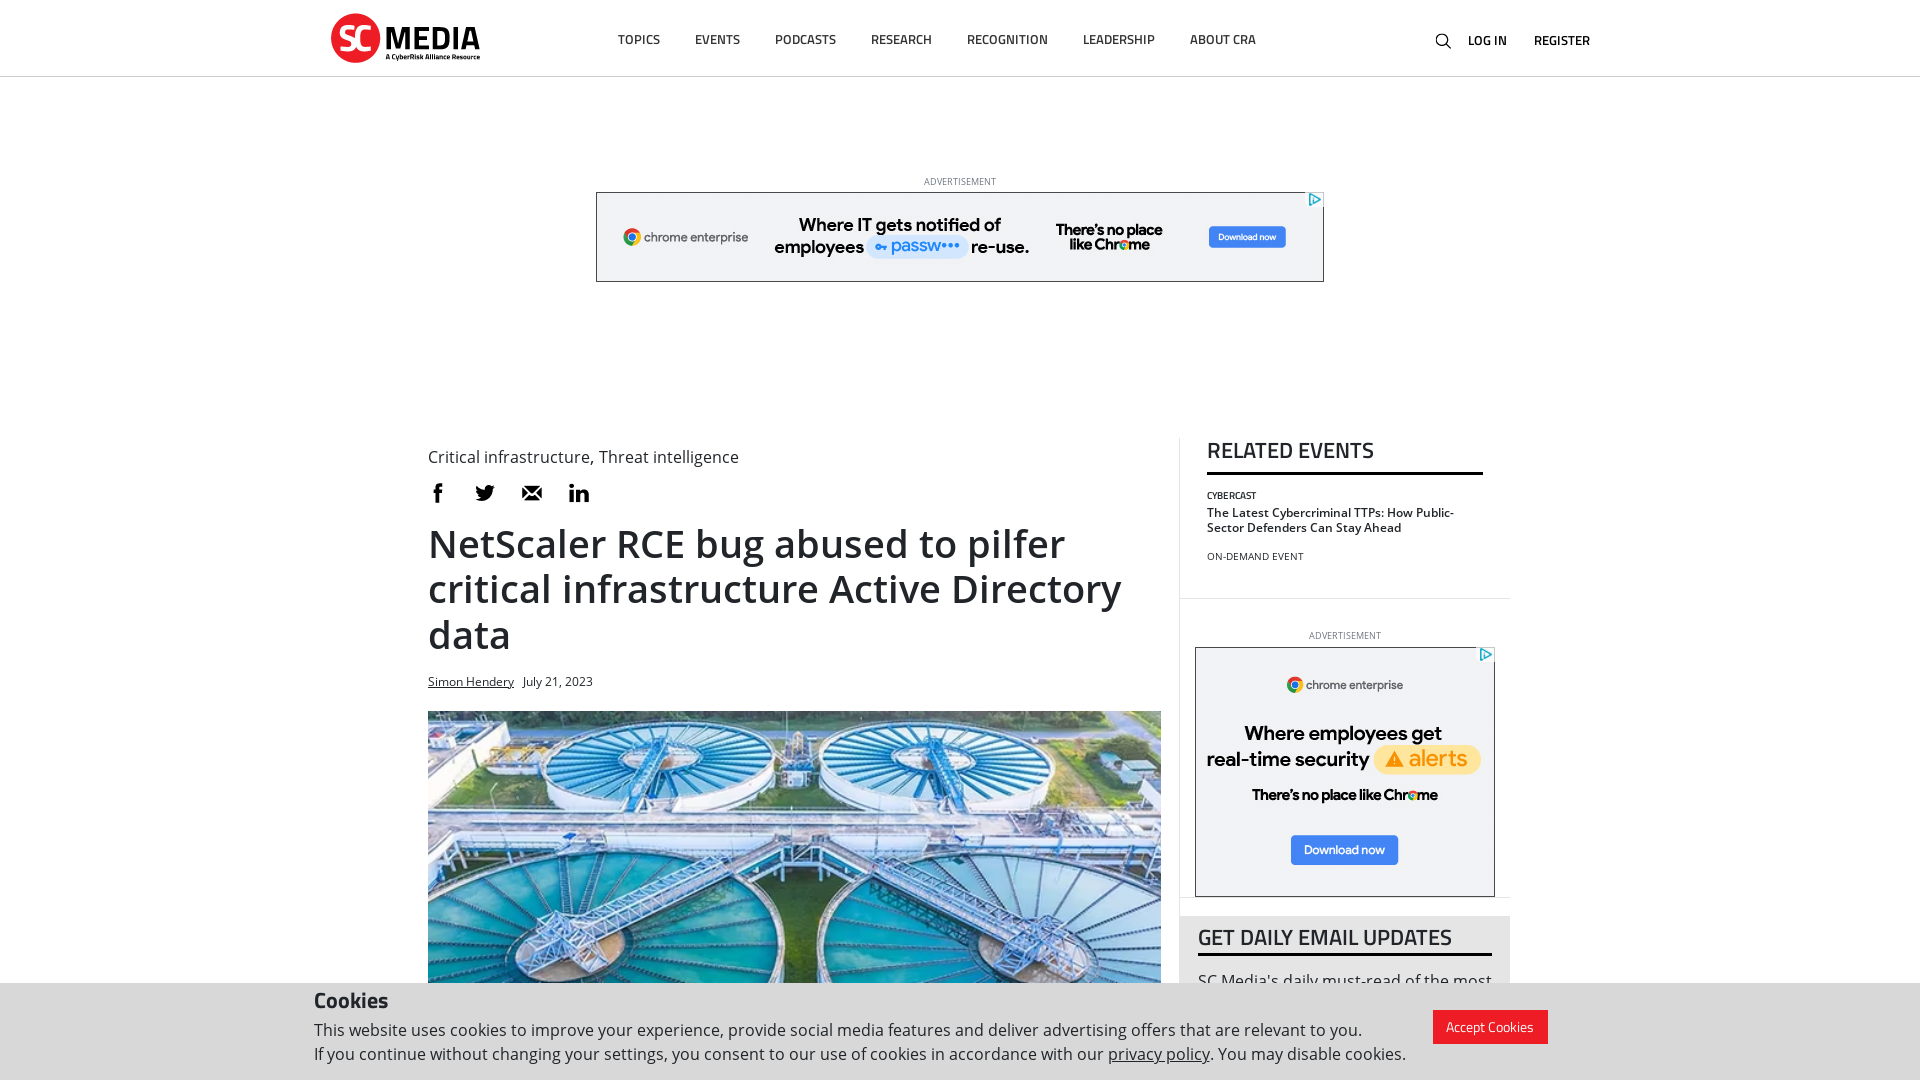
Task: Expand the ABOUT CRA dropdown
Action: 1222,38
